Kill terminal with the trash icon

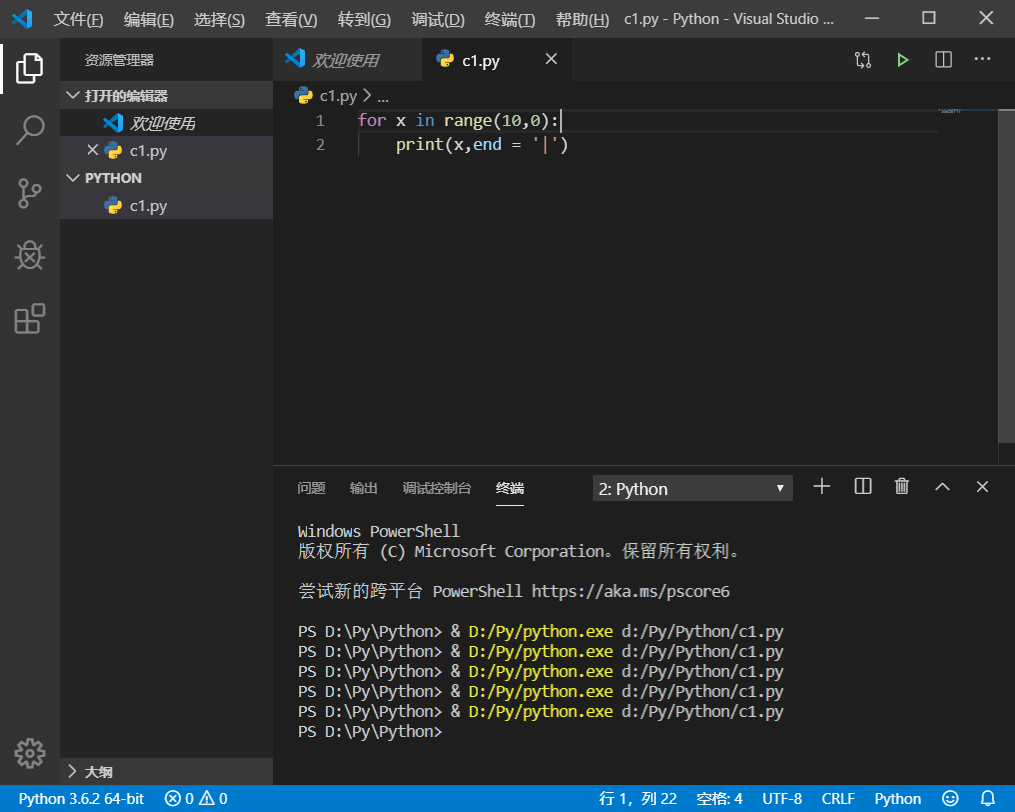tap(902, 487)
